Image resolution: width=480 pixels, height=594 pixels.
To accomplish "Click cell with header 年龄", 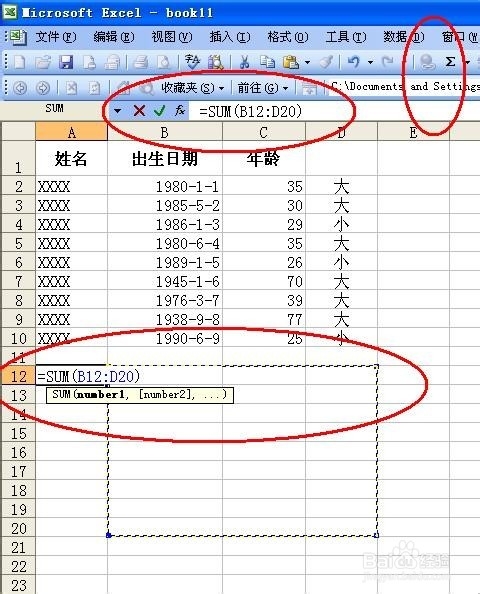I will [264, 158].
